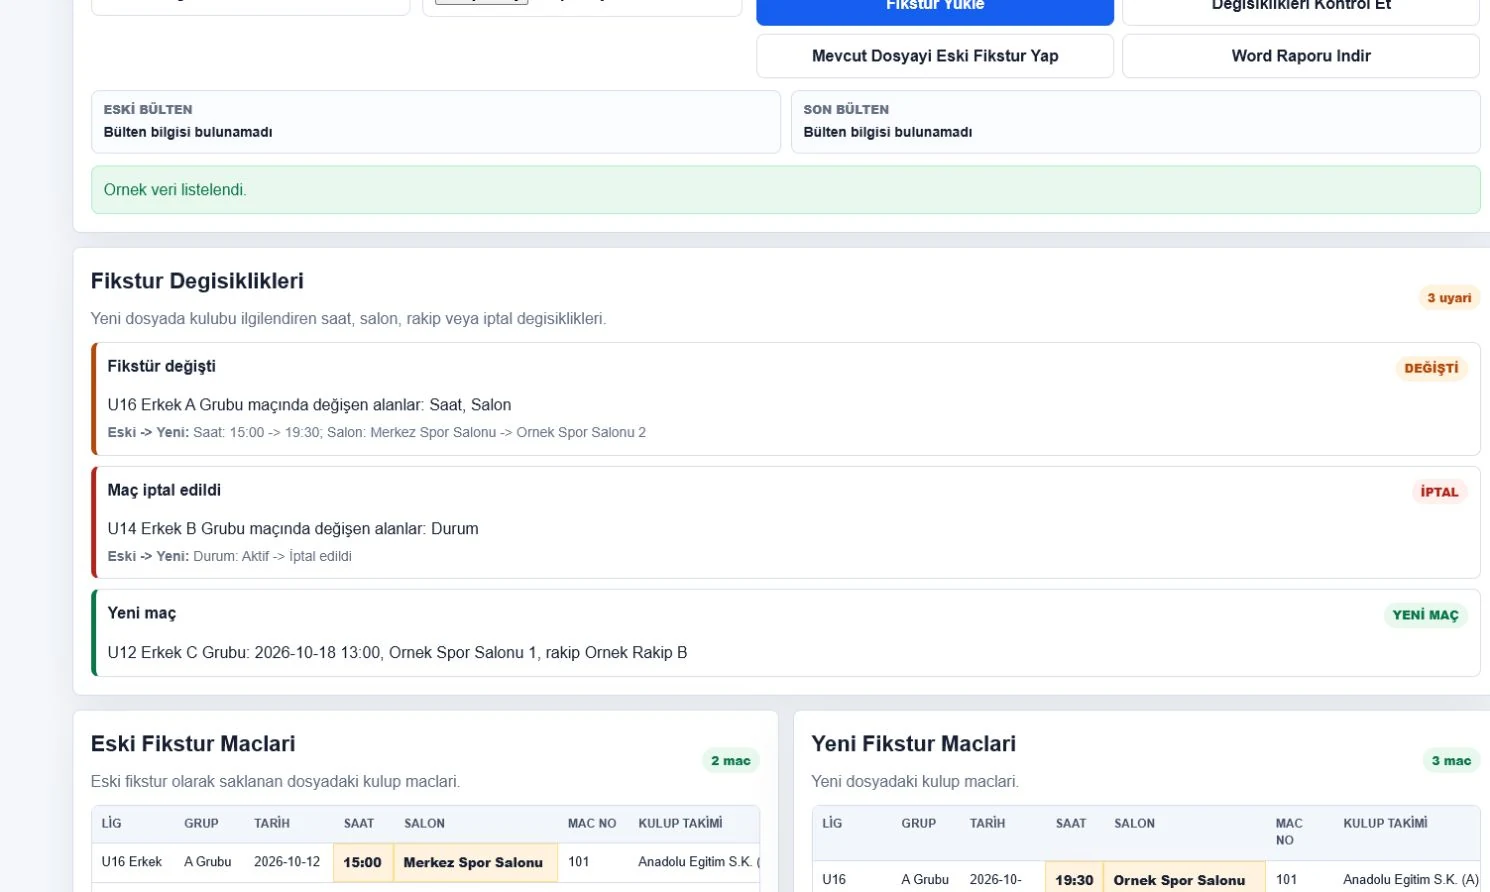Viewport: 1490px width, 892px height.
Task: Open the 'Maç iptal edildi' card
Action: point(785,523)
